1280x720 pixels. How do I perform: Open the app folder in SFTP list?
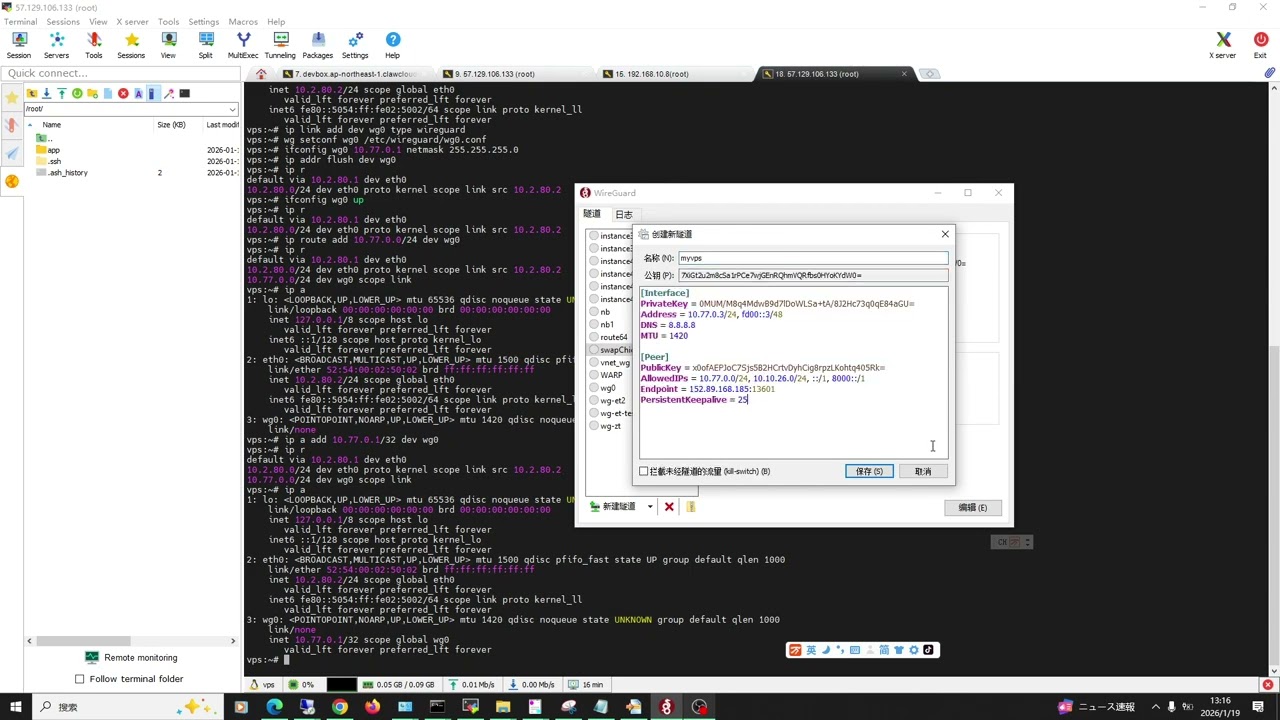48,150
